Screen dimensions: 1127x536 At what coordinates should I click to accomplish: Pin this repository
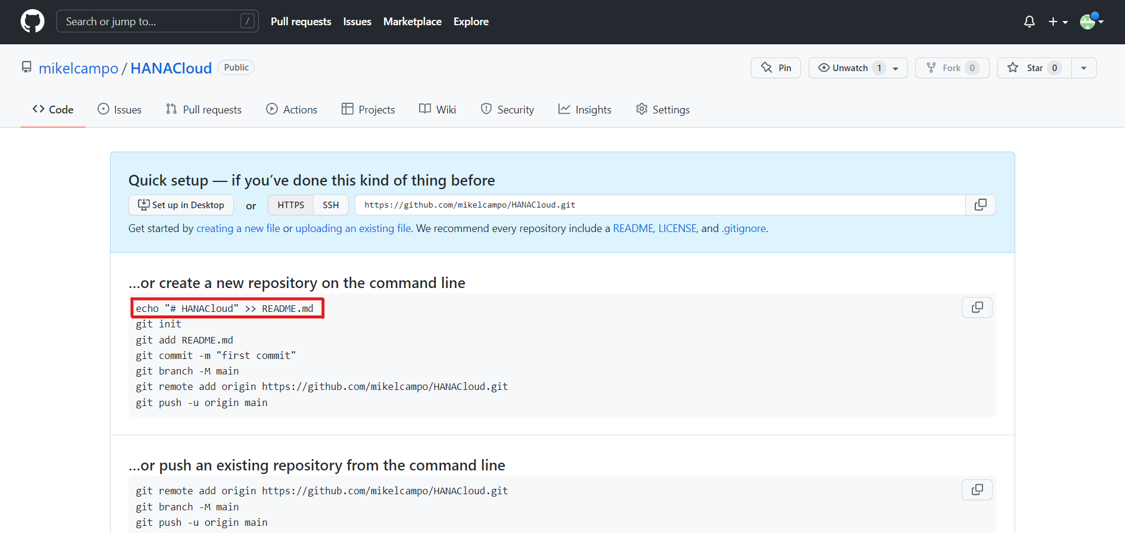(x=776, y=68)
